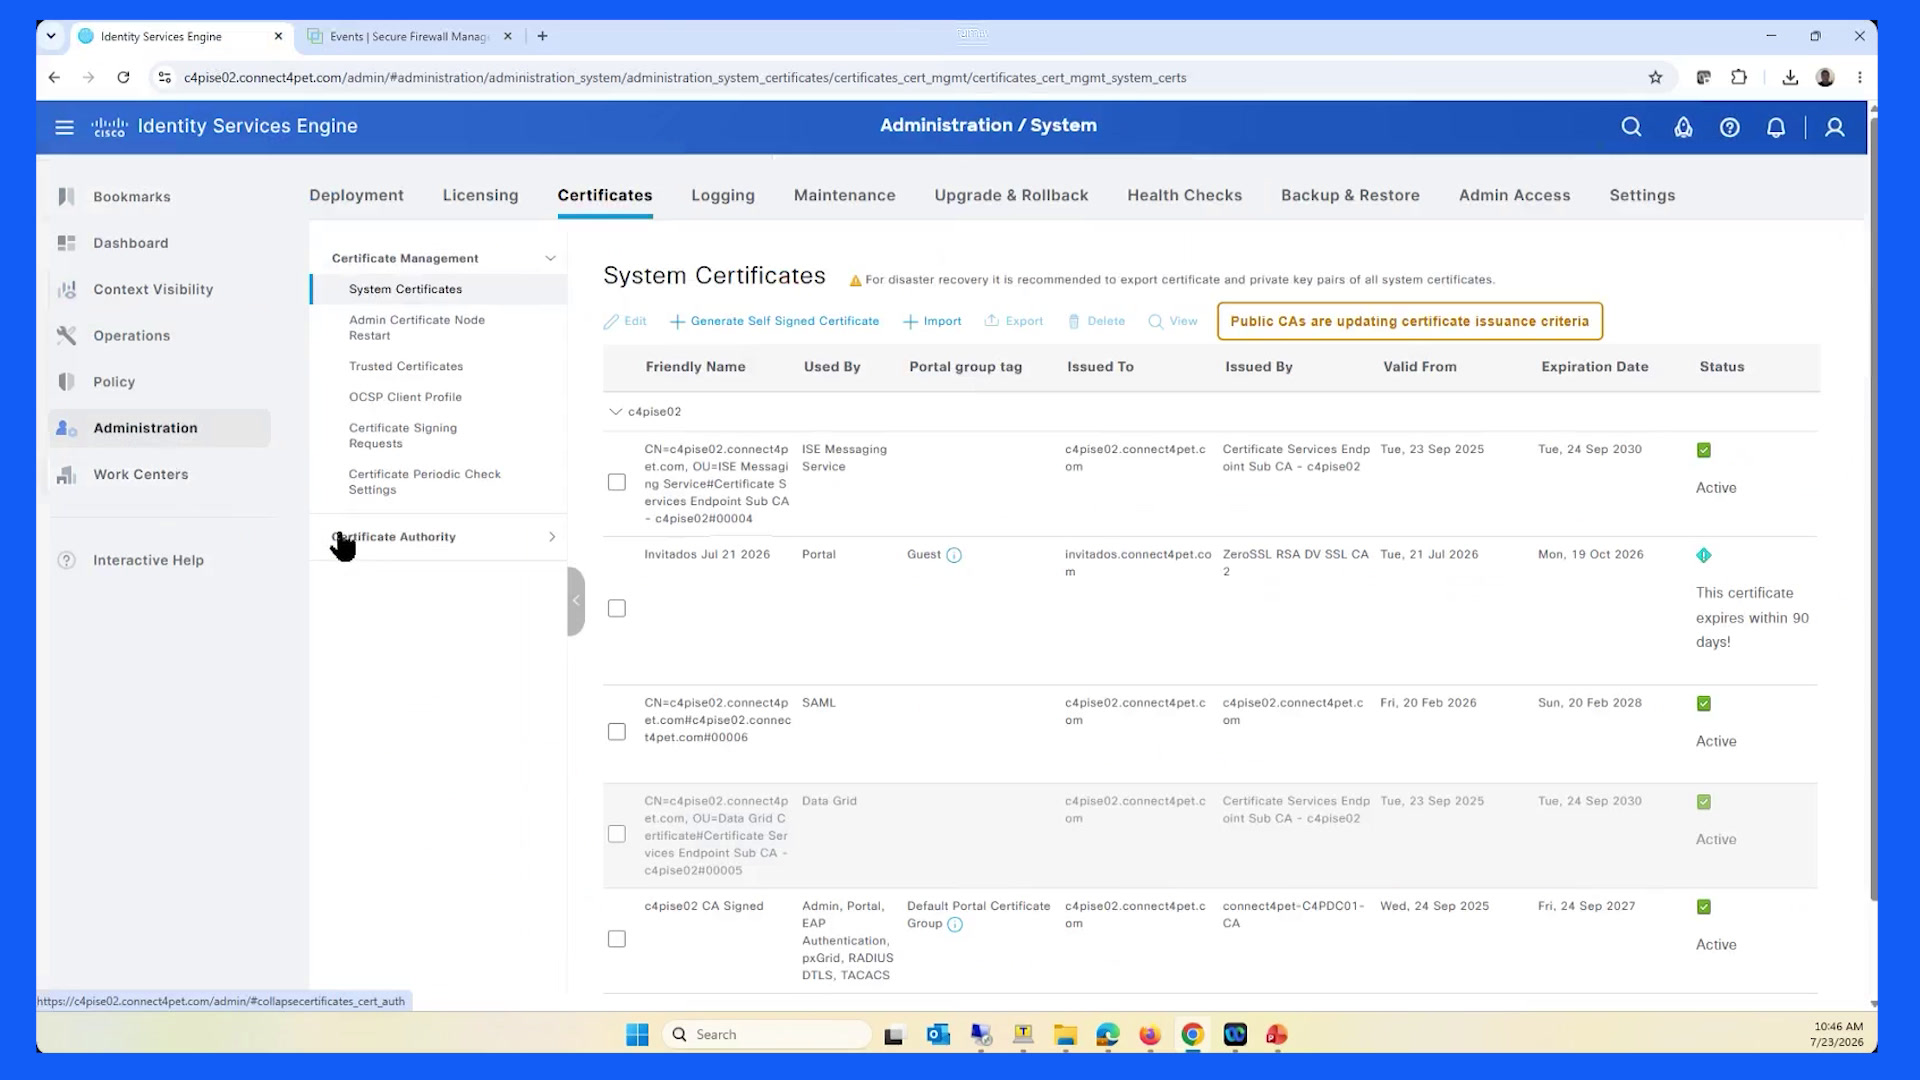
Task: Switch to the Deployment tab
Action: coord(356,195)
